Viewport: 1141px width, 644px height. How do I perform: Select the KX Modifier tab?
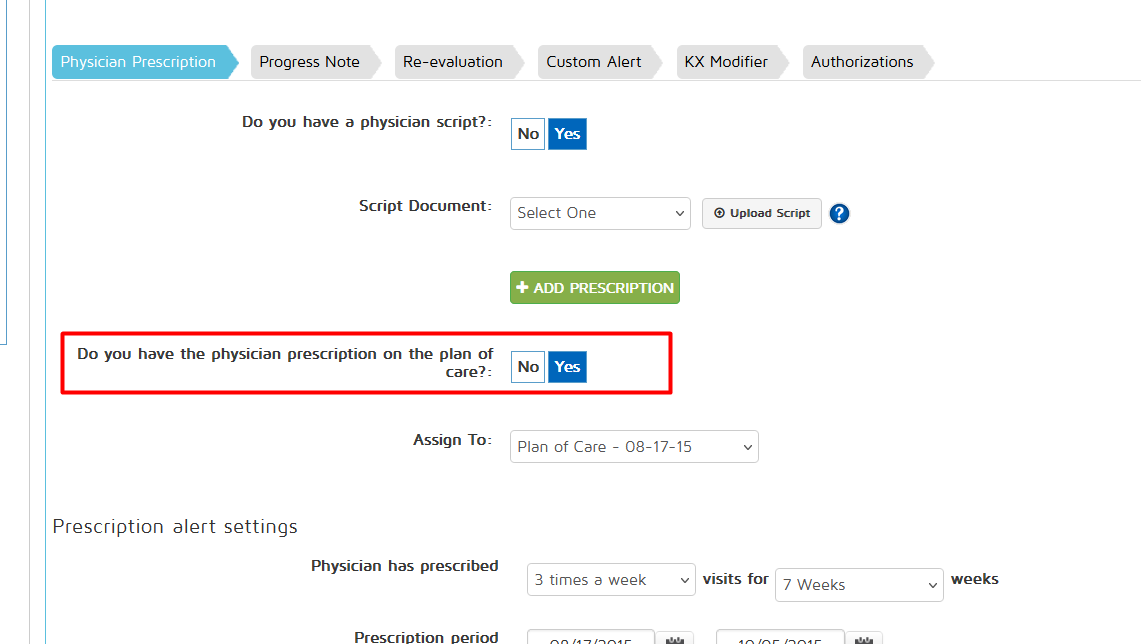pos(726,62)
